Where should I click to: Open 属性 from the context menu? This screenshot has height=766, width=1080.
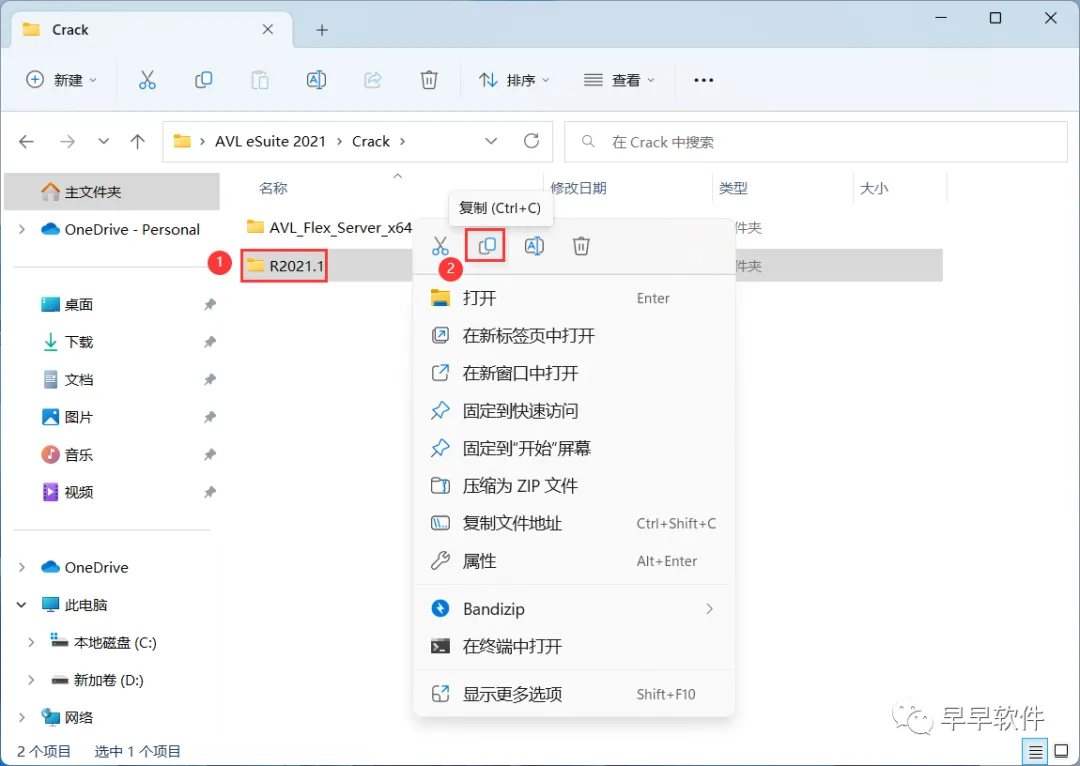[573, 561]
